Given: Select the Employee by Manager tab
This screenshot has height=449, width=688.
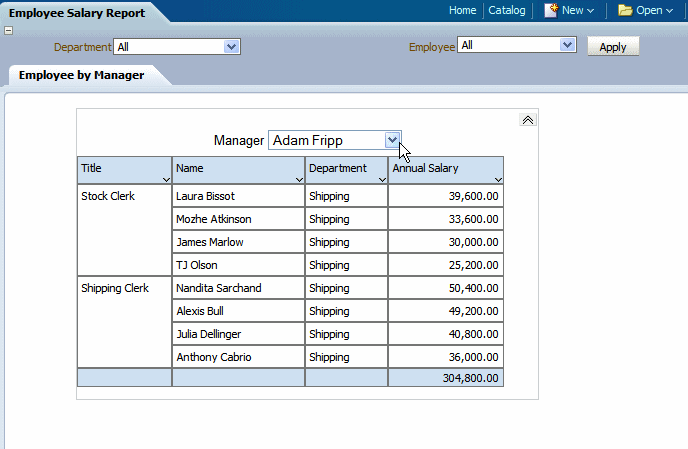Looking at the screenshot, I should (81, 75).
